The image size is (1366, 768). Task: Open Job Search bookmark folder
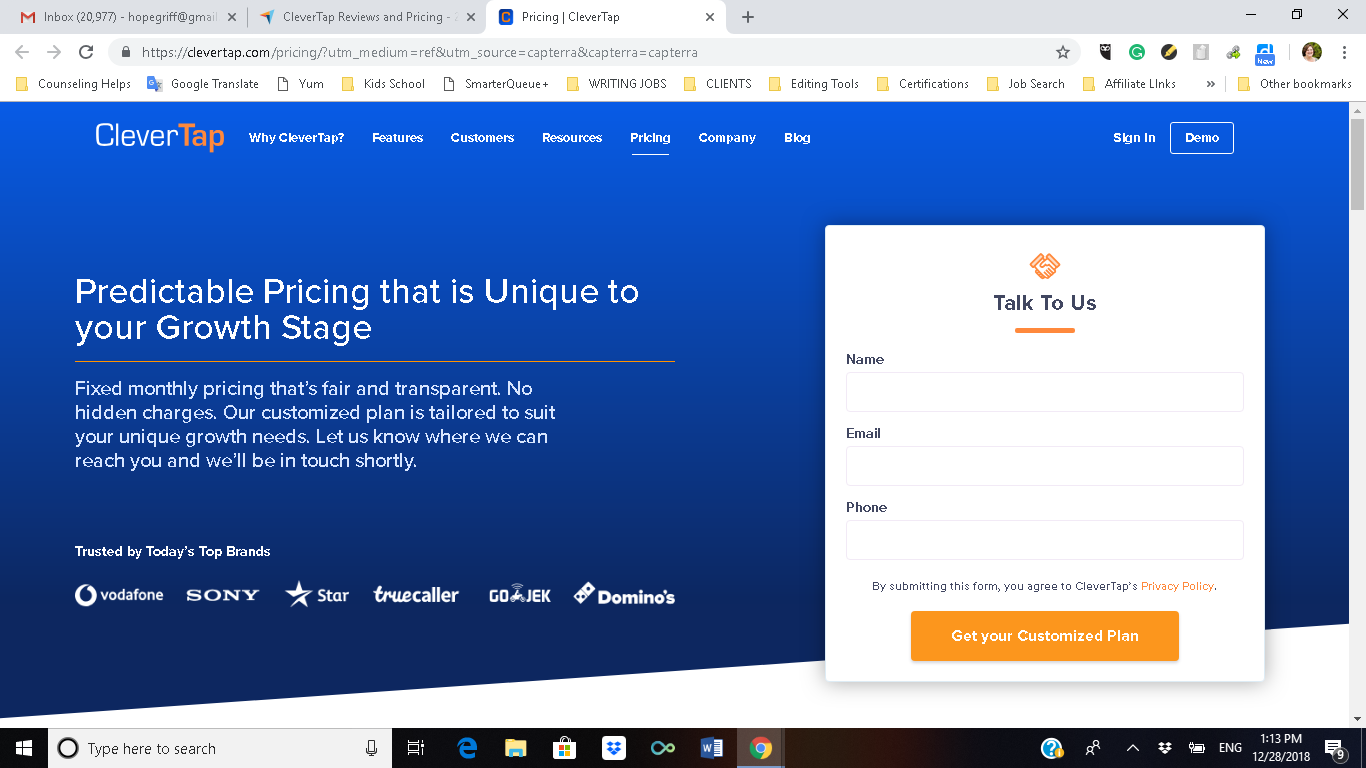point(1025,84)
